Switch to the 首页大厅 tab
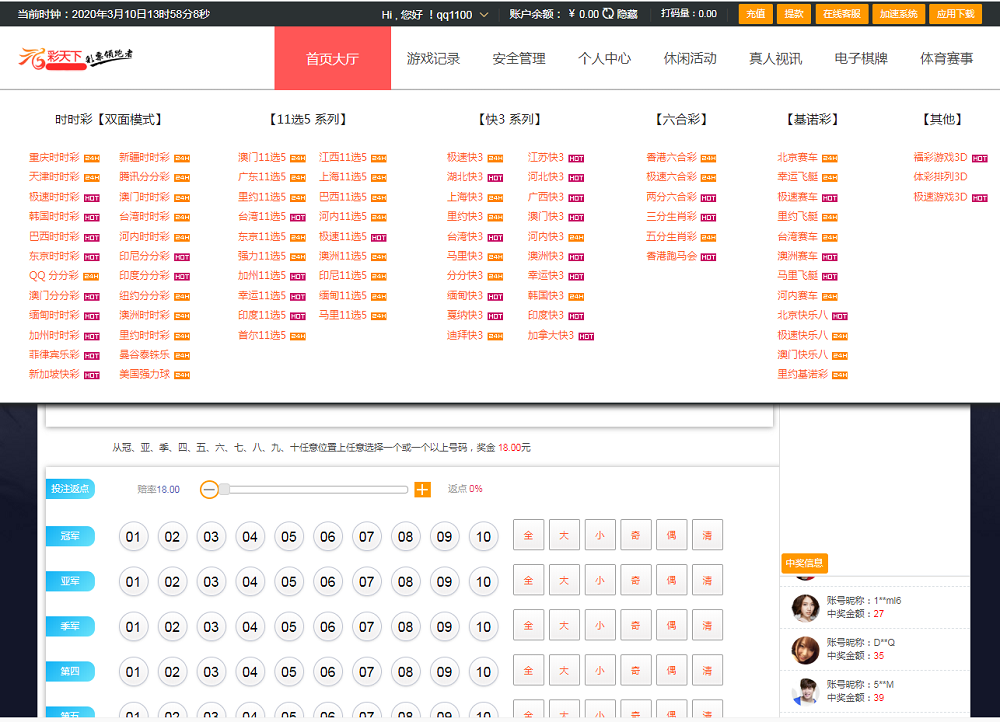The height and width of the screenshot is (722, 1000). [332, 58]
